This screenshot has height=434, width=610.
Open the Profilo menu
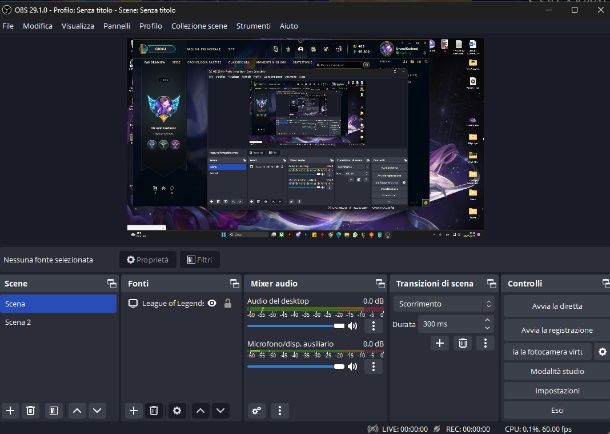(151, 26)
